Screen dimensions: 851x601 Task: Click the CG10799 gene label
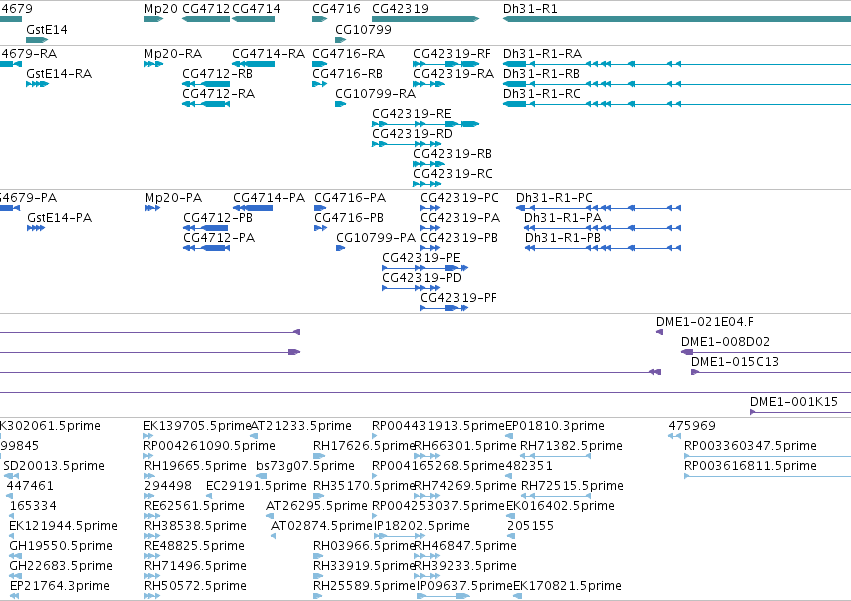(x=363, y=30)
